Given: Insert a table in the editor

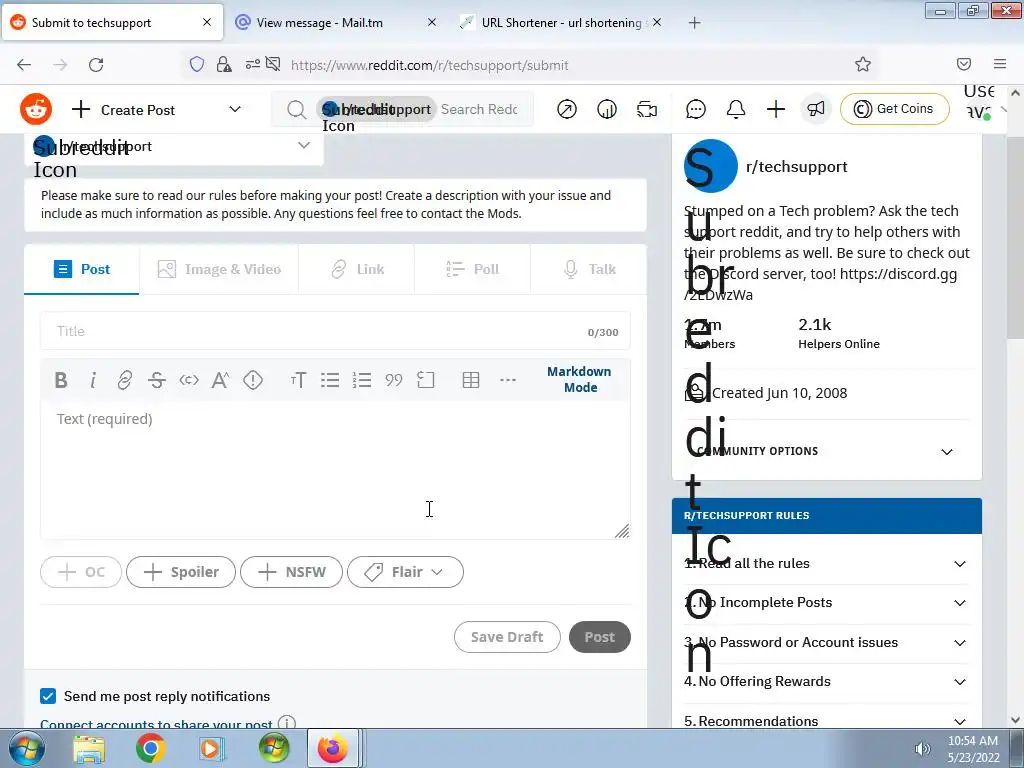Looking at the screenshot, I should 471,380.
